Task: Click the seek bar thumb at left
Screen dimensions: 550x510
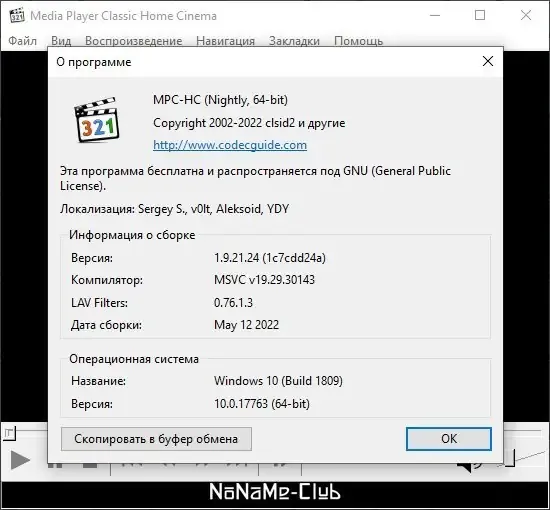Action: [10, 434]
